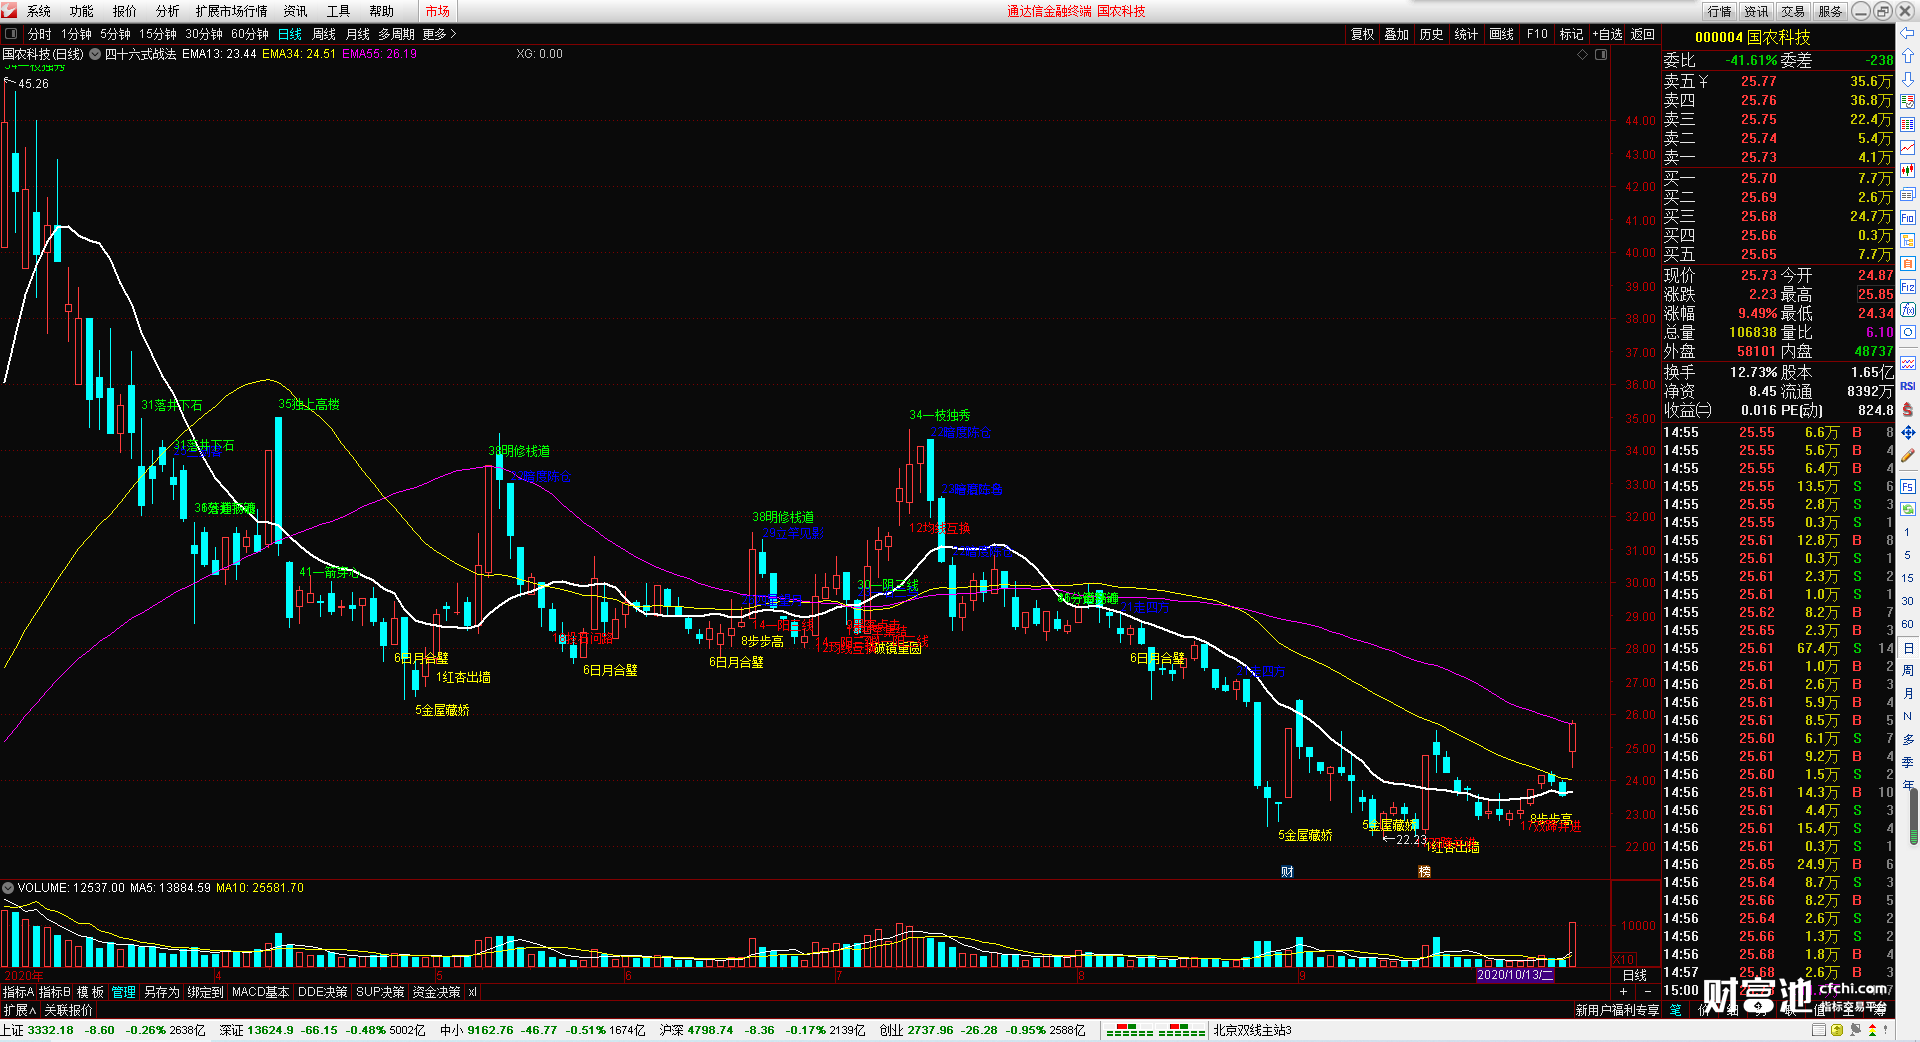This screenshot has height=1042, width=1920.
Task: Switch to the 分时 tab
Action: click(x=40, y=34)
